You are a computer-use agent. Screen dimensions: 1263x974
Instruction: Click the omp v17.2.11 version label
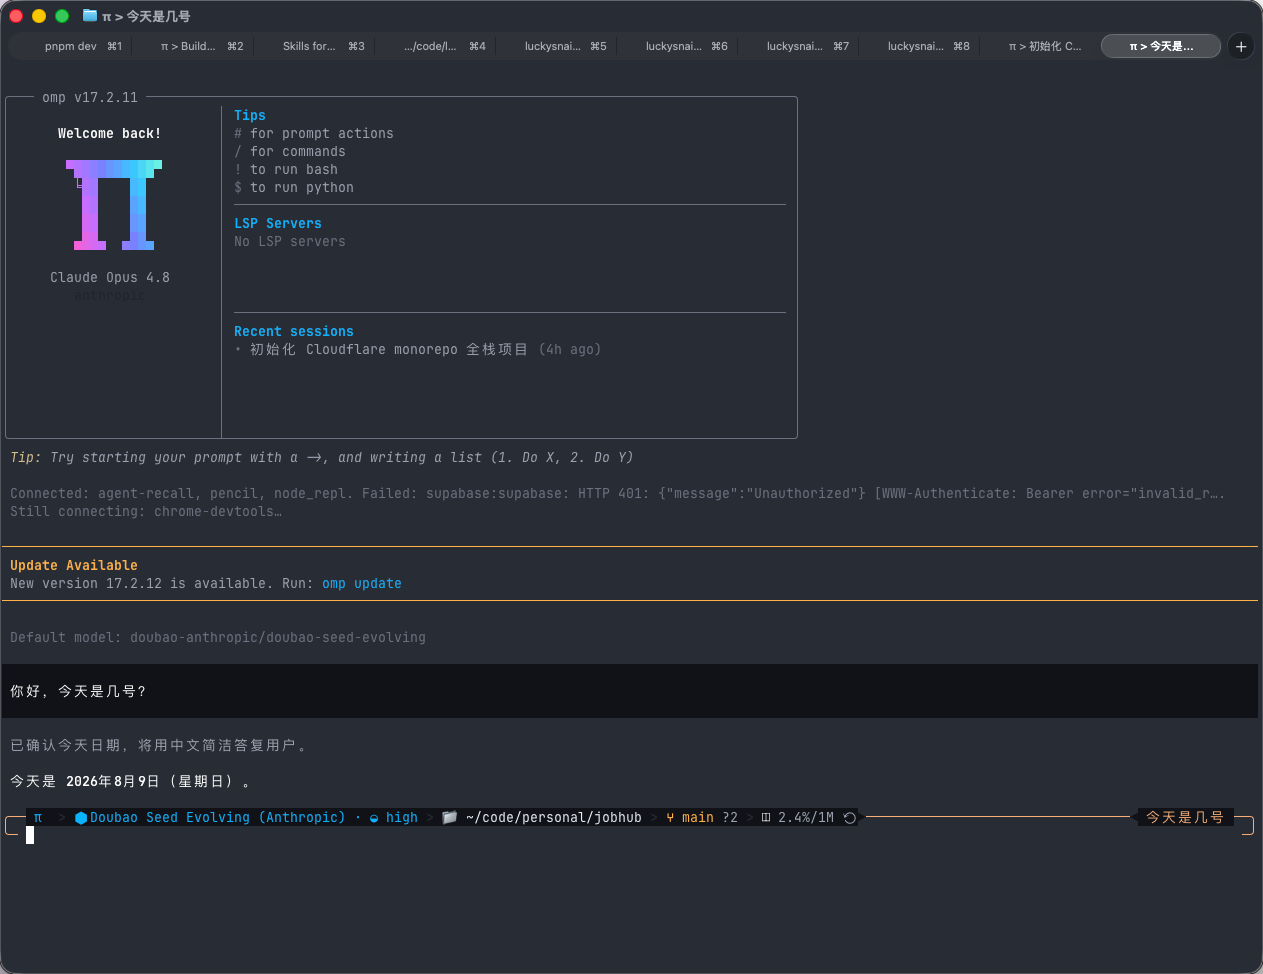click(90, 98)
